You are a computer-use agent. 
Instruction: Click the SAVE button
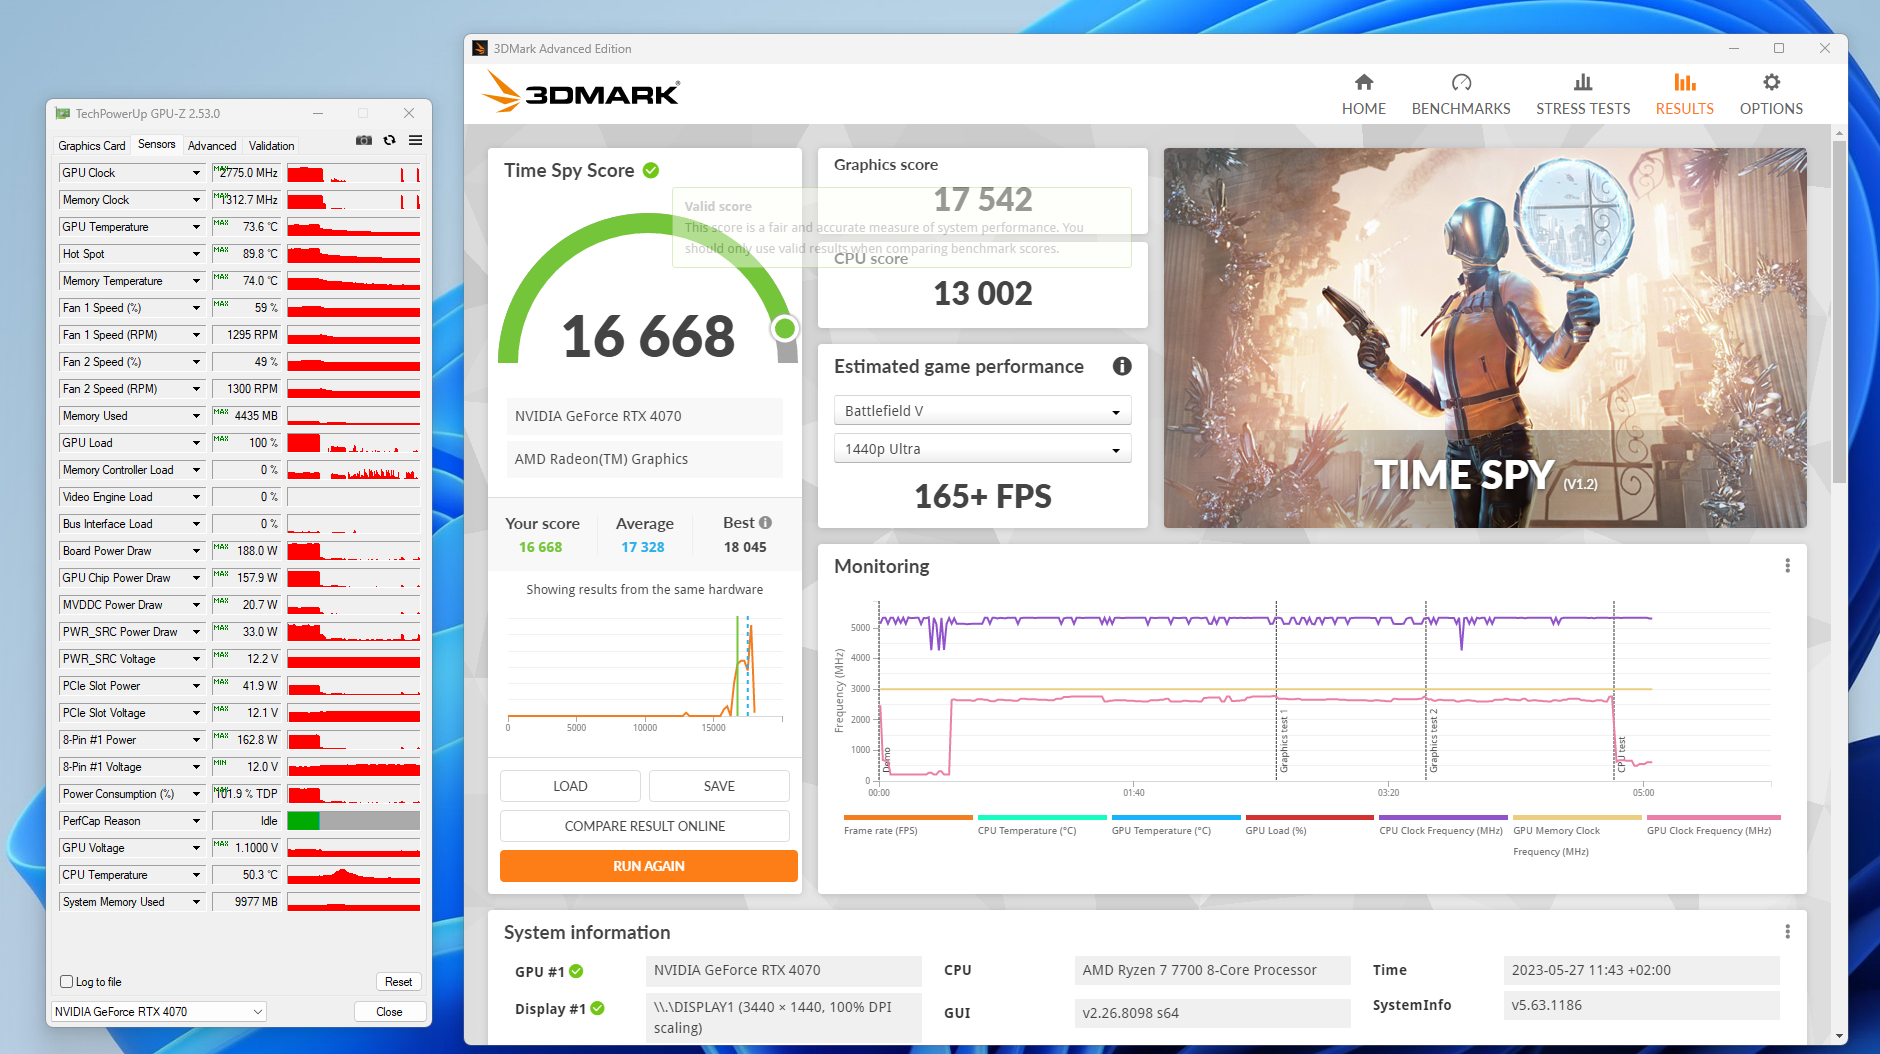tap(719, 786)
